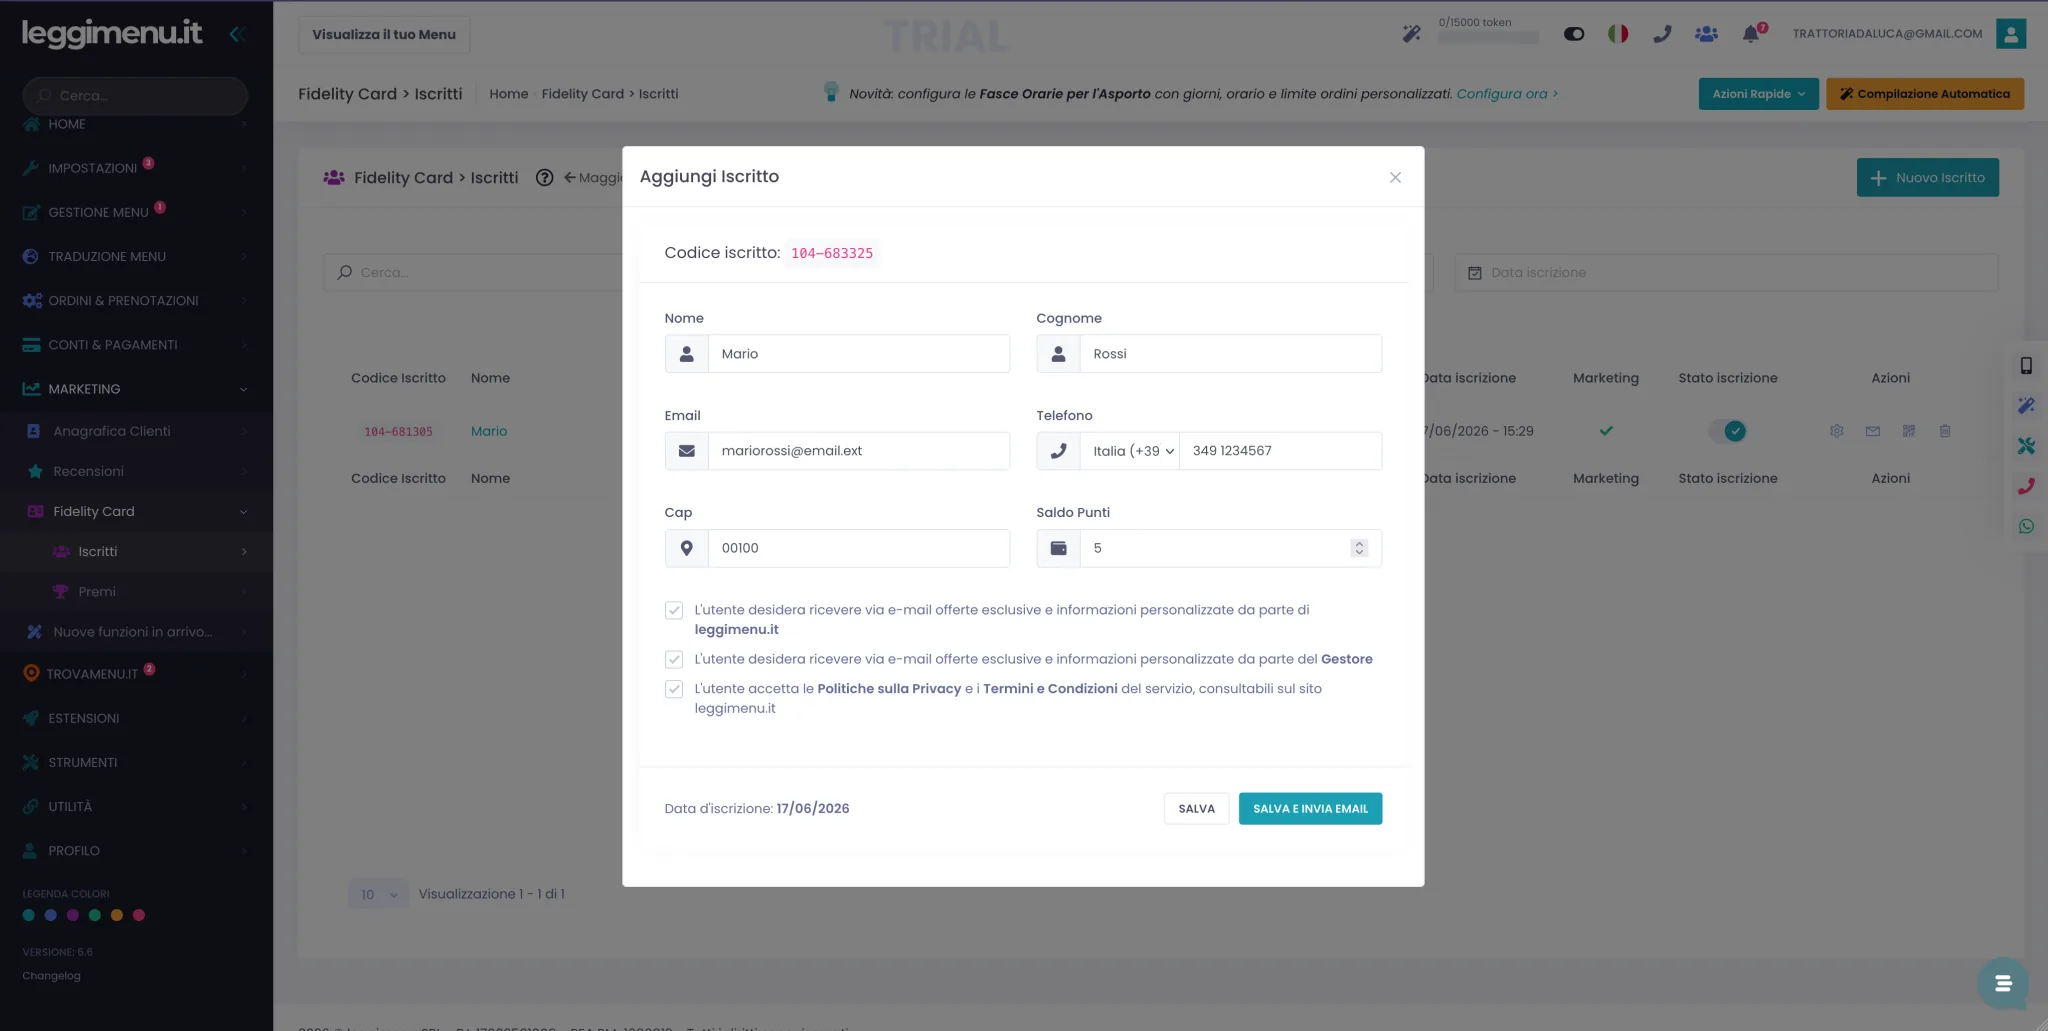The width and height of the screenshot is (2048, 1031).
Task: Open the chat bubble widget
Action: [x=2002, y=983]
